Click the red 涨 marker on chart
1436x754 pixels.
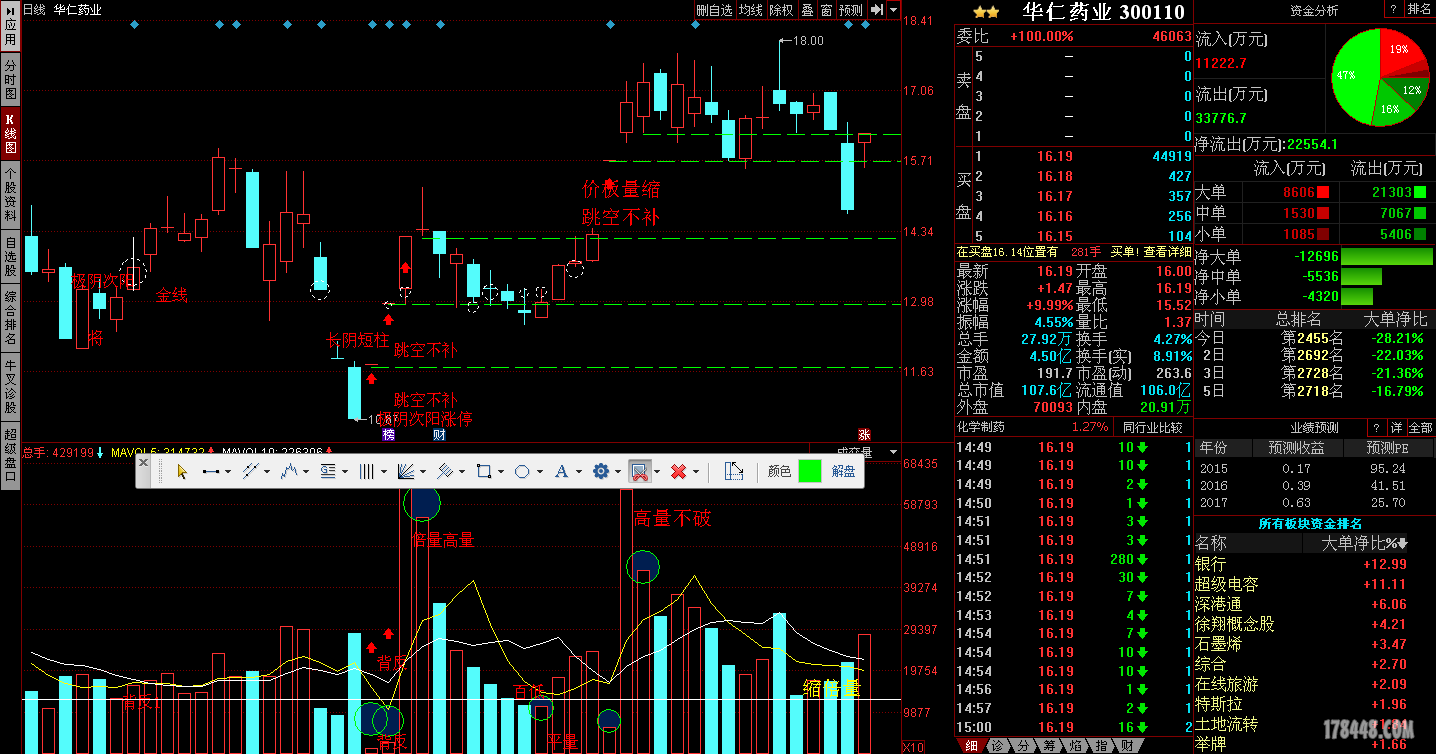click(x=864, y=435)
